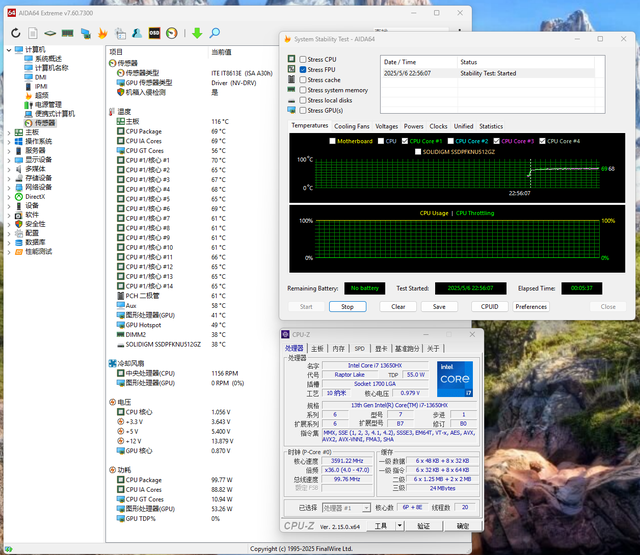Enable the Stress cache checkbox
This screenshot has width=640, height=555.
pyautogui.click(x=303, y=80)
